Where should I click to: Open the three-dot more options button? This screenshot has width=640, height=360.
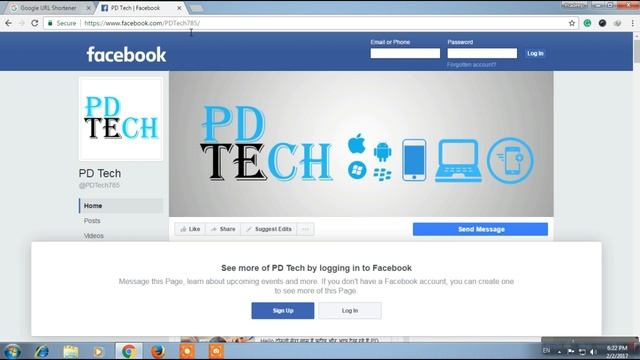point(305,229)
